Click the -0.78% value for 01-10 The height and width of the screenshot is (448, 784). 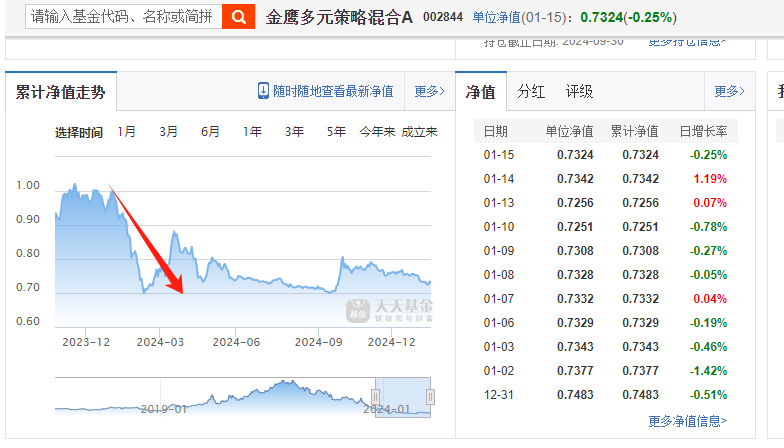tap(708, 227)
